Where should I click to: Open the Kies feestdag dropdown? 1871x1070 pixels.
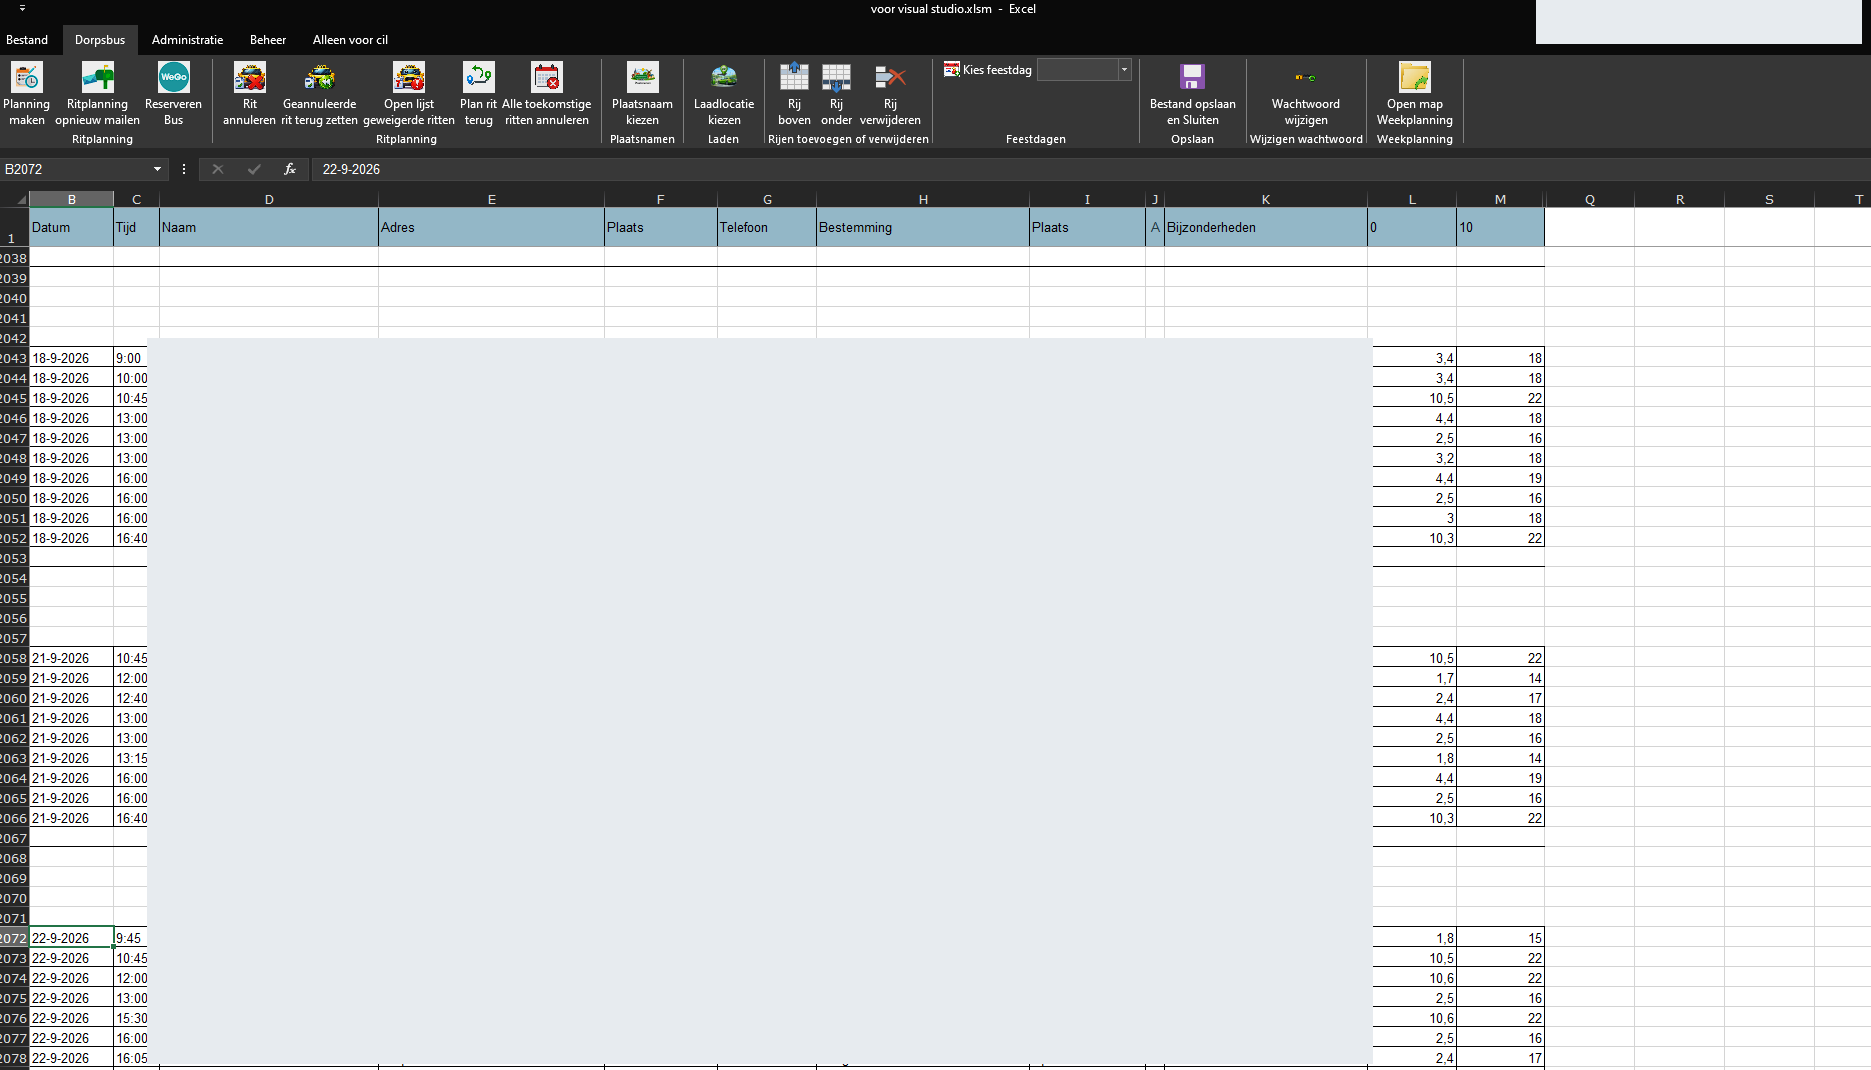click(x=1124, y=70)
